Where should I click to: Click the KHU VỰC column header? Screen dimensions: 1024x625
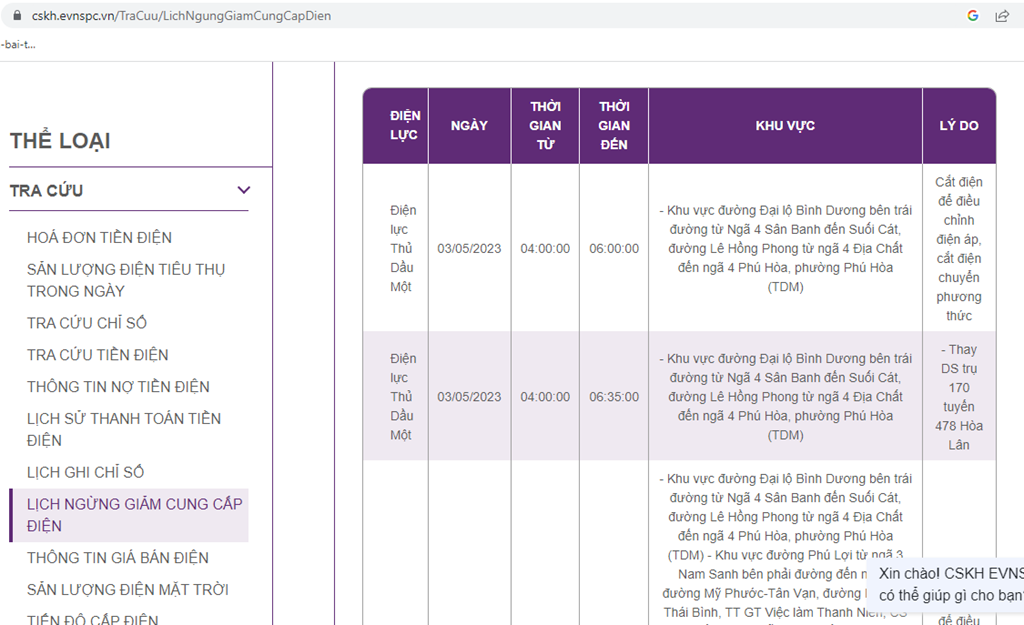point(785,125)
